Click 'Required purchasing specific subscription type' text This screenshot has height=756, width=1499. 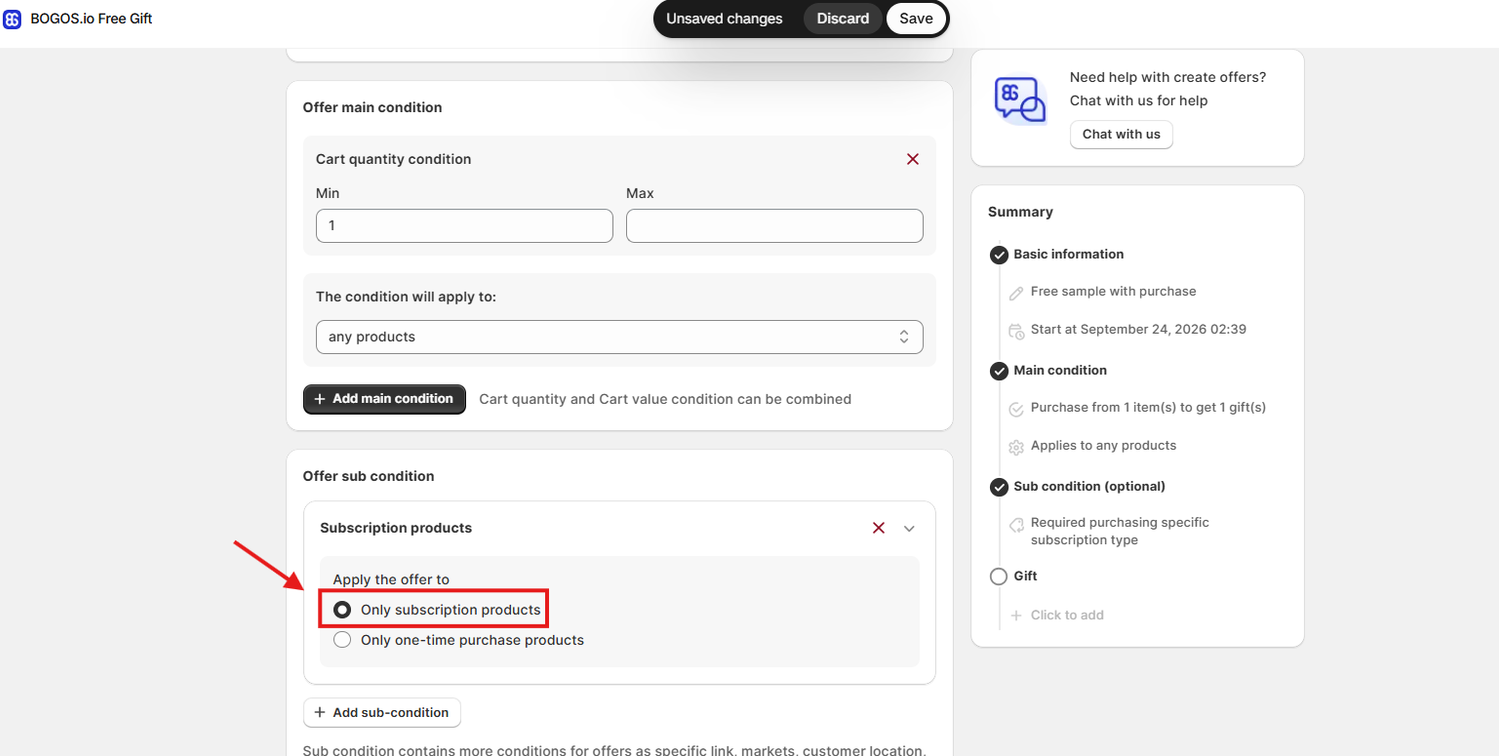point(1120,531)
